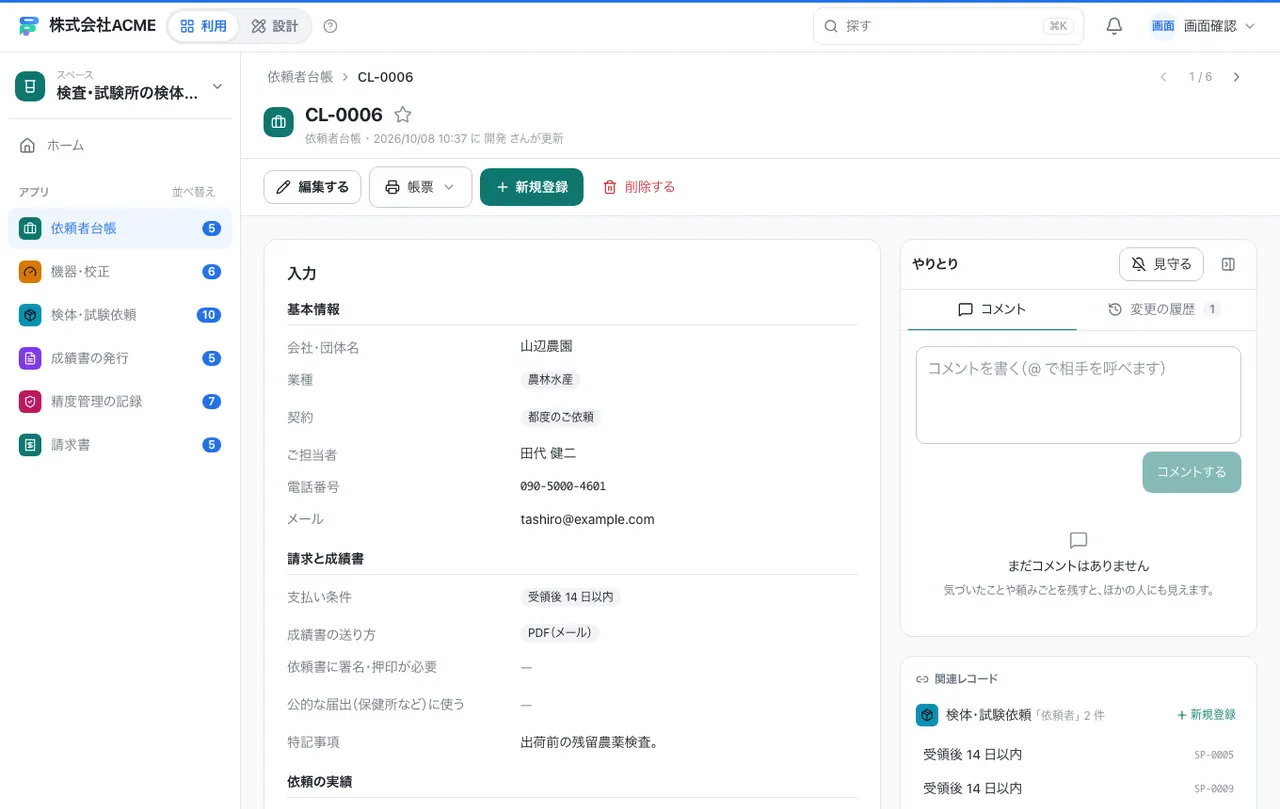Click phone number 090-5000-4601
The image size is (1280, 809).
coord(563,487)
